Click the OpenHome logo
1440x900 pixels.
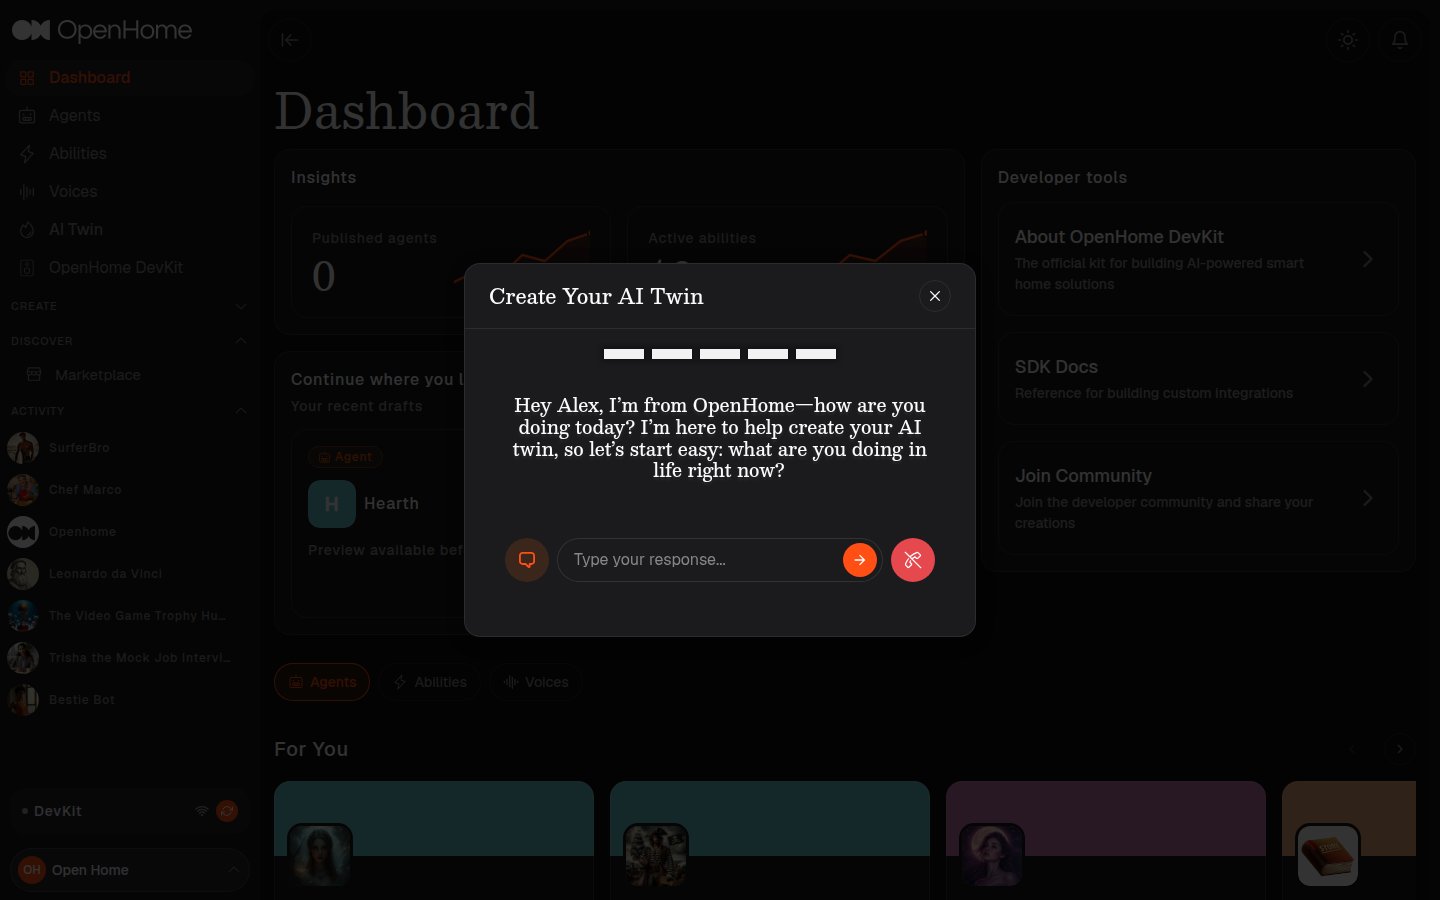[x=102, y=31]
